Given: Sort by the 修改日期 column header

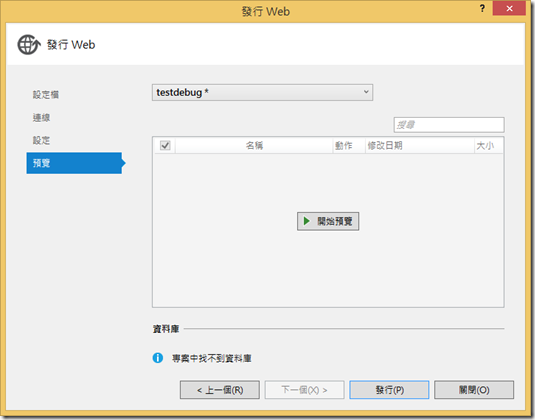Looking at the screenshot, I should 420,146.
